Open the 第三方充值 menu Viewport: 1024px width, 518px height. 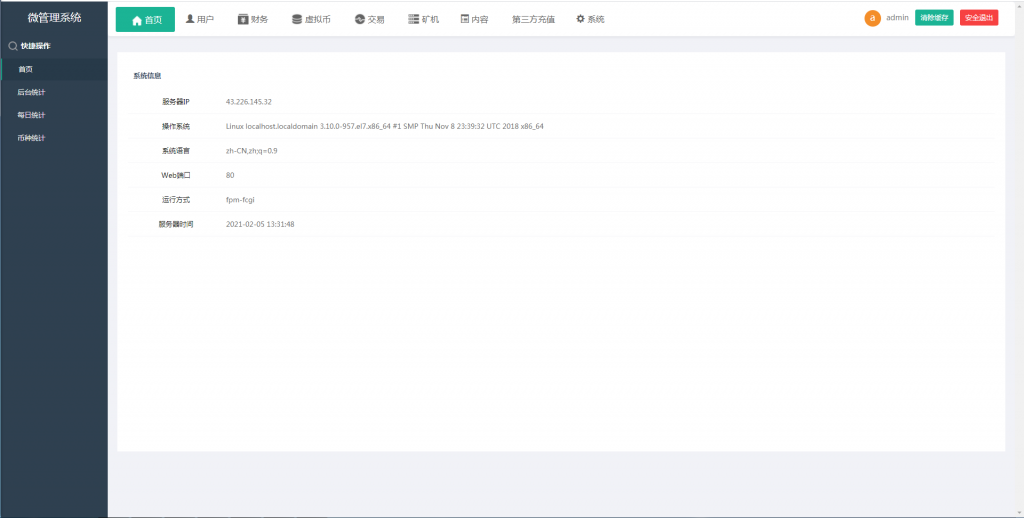click(x=533, y=19)
